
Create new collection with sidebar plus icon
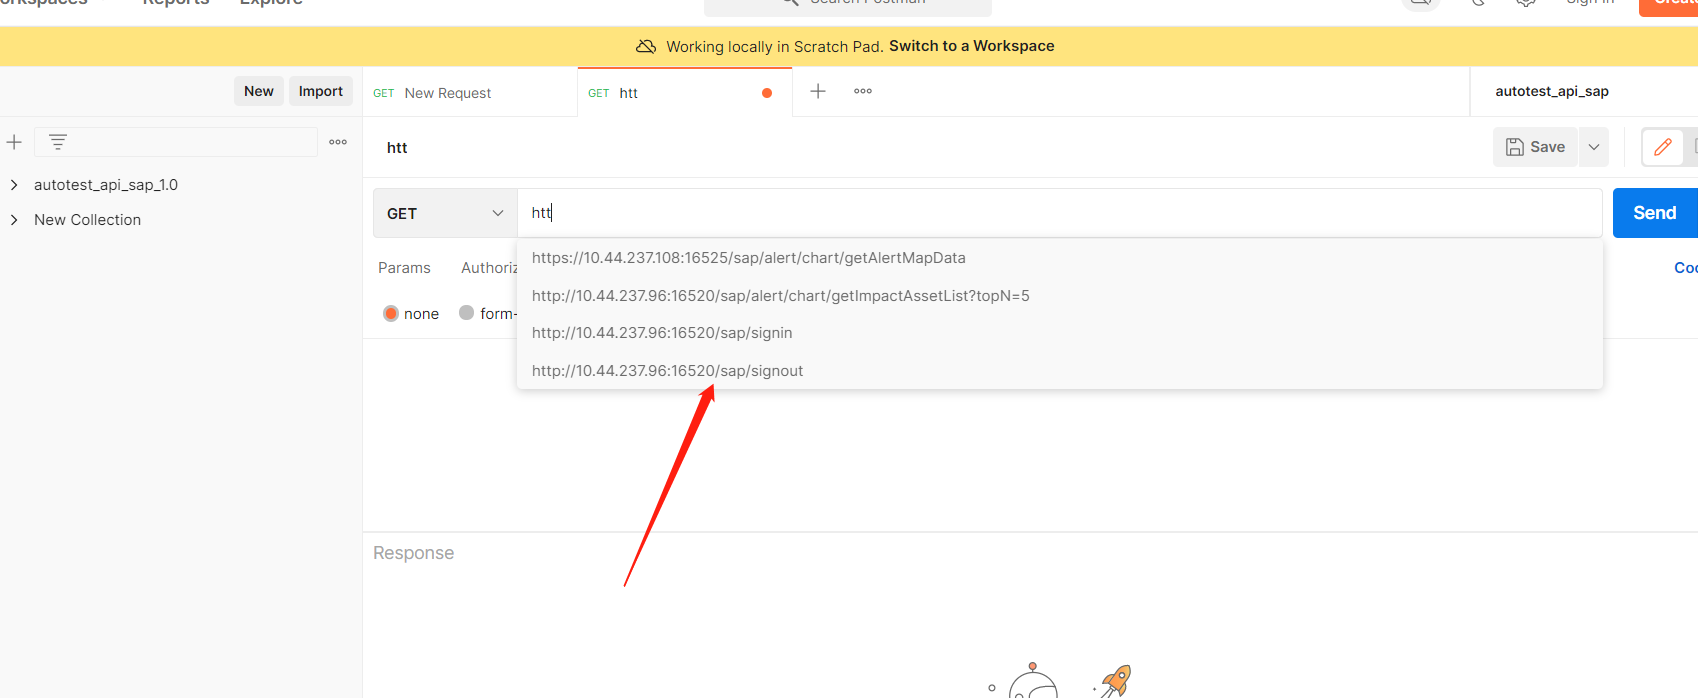click(14, 142)
